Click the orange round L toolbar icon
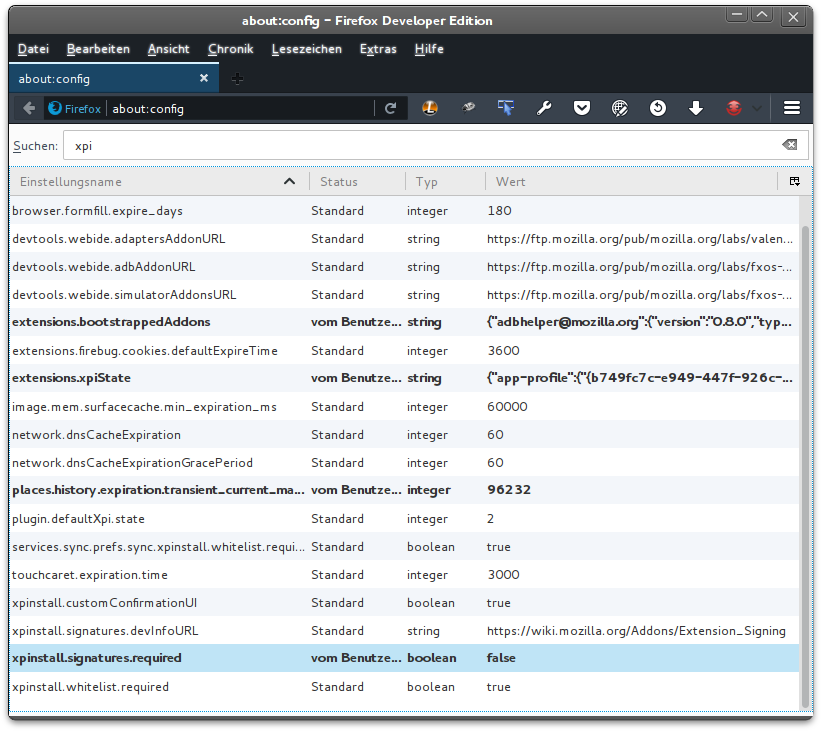Image resolution: width=821 pixels, height=731 pixels. [x=430, y=108]
